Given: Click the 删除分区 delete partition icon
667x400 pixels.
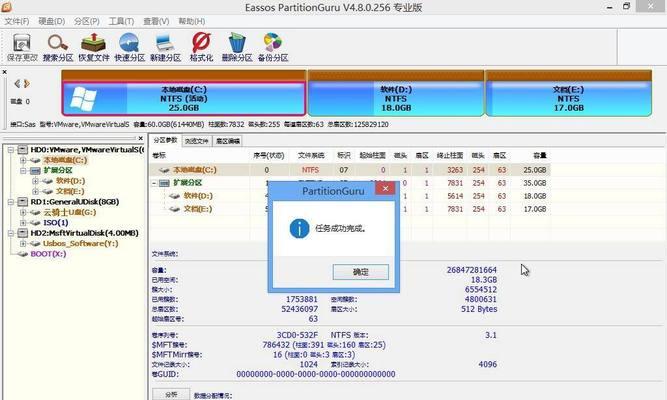Looking at the screenshot, I should coord(237,48).
